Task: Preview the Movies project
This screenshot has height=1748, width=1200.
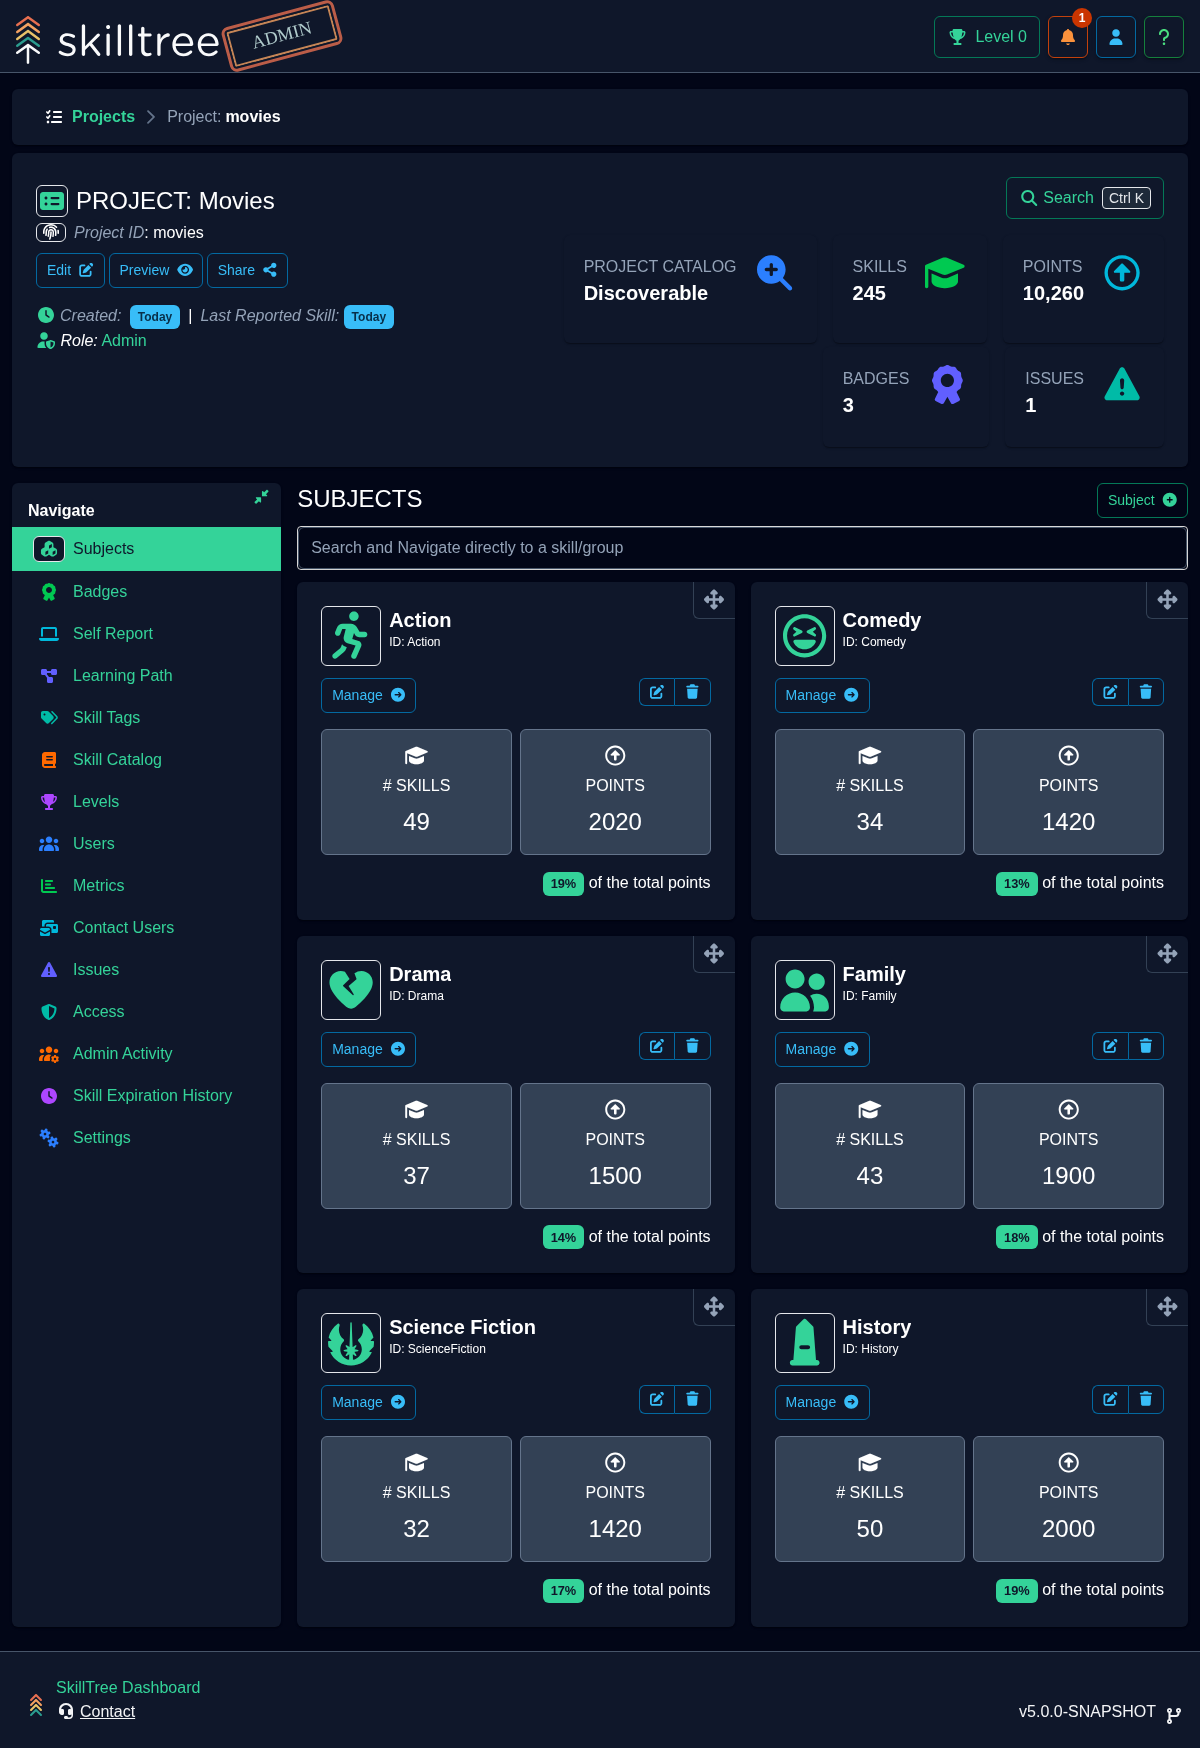Action: [156, 270]
